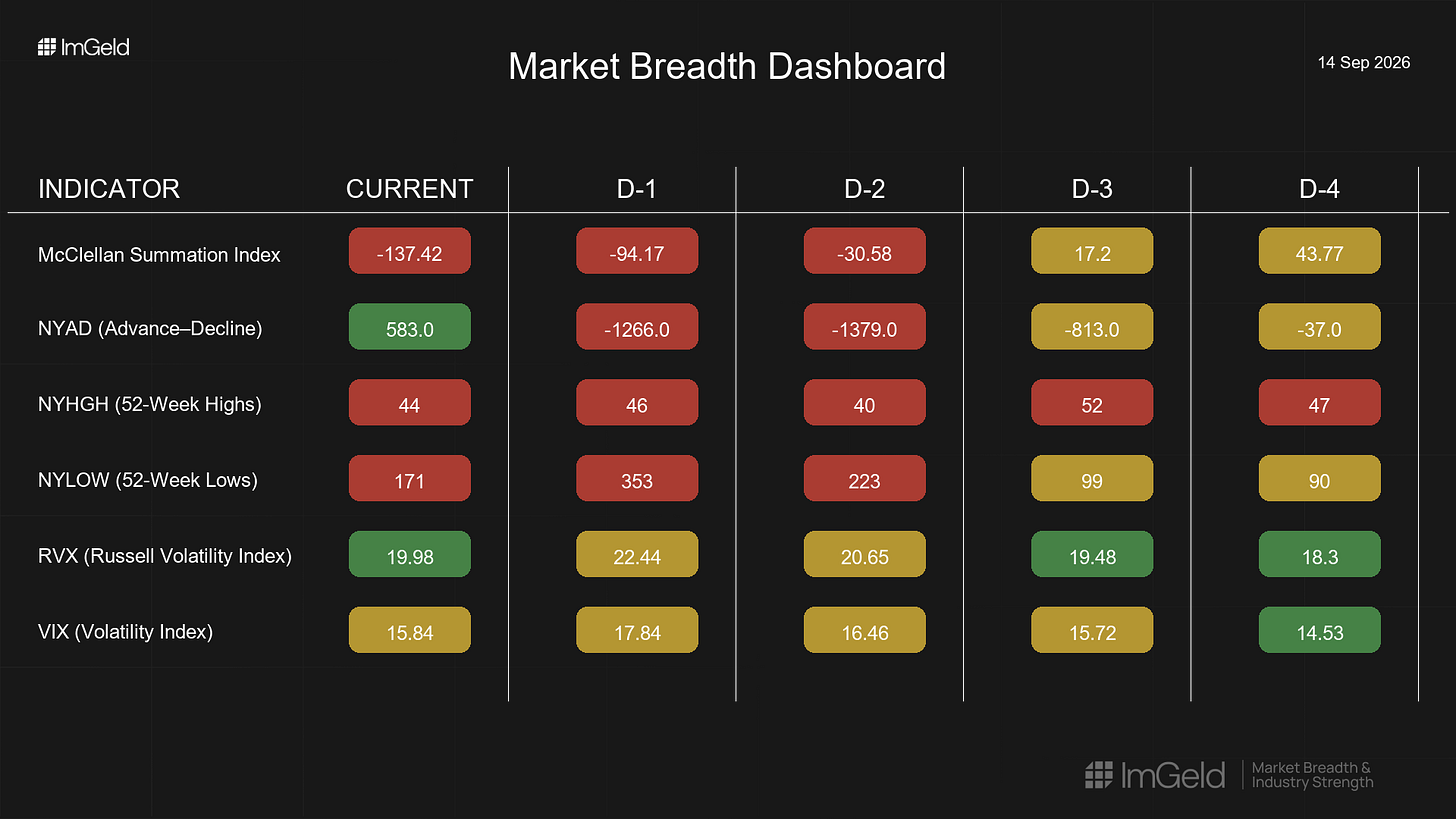This screenshot has height=819, width=1456.
Task: Open the D-1 column header
Action: (636, 189)
